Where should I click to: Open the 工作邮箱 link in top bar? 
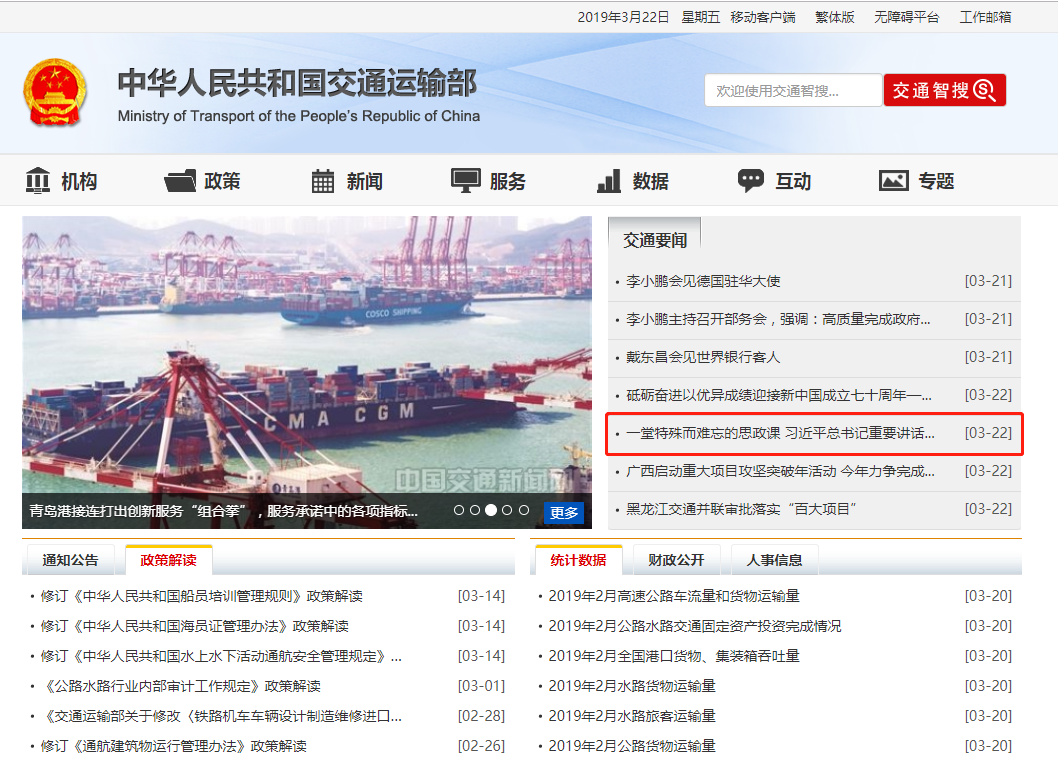point(985,17)
